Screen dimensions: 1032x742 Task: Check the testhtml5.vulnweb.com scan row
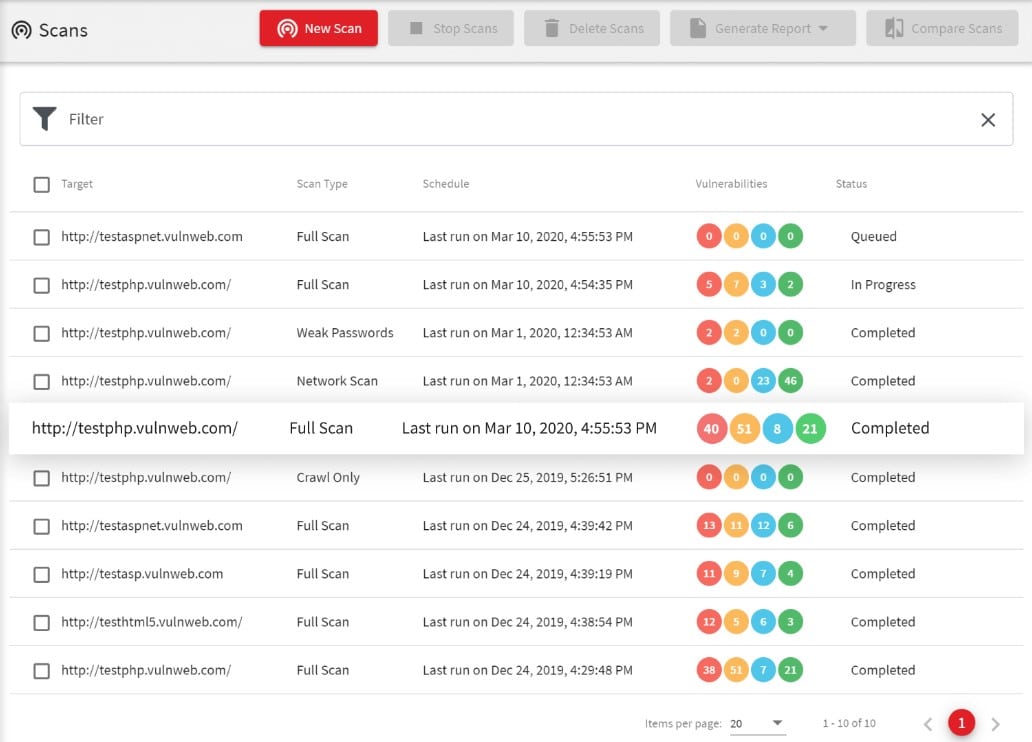tap(41, 622)
